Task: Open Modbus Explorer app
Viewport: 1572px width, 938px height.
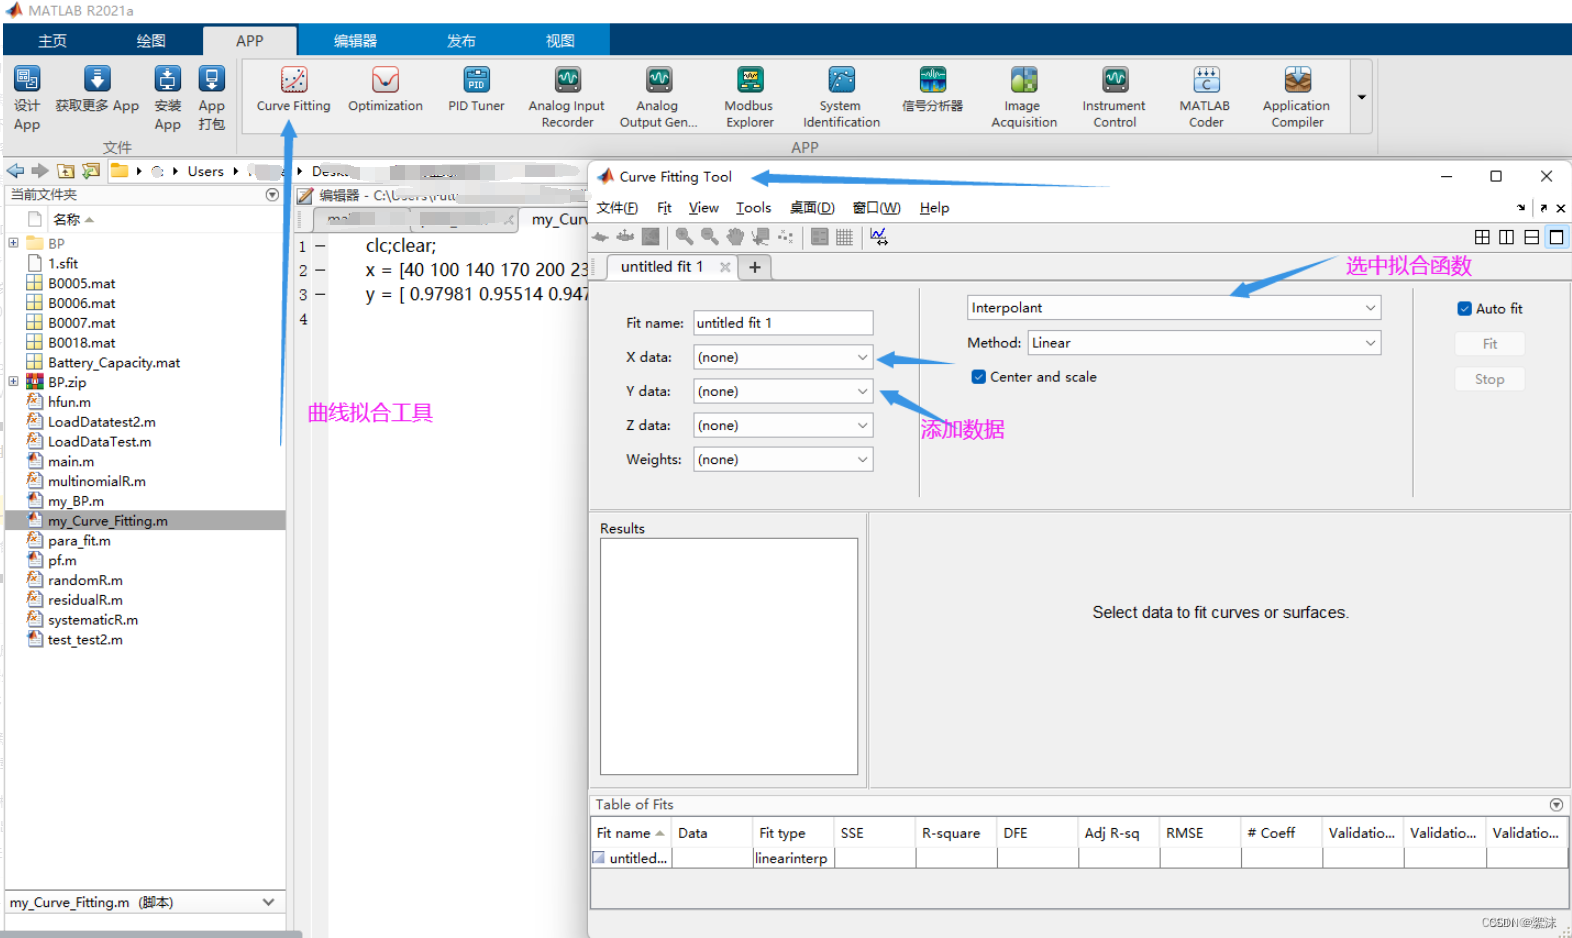Action: click(749, 98)
